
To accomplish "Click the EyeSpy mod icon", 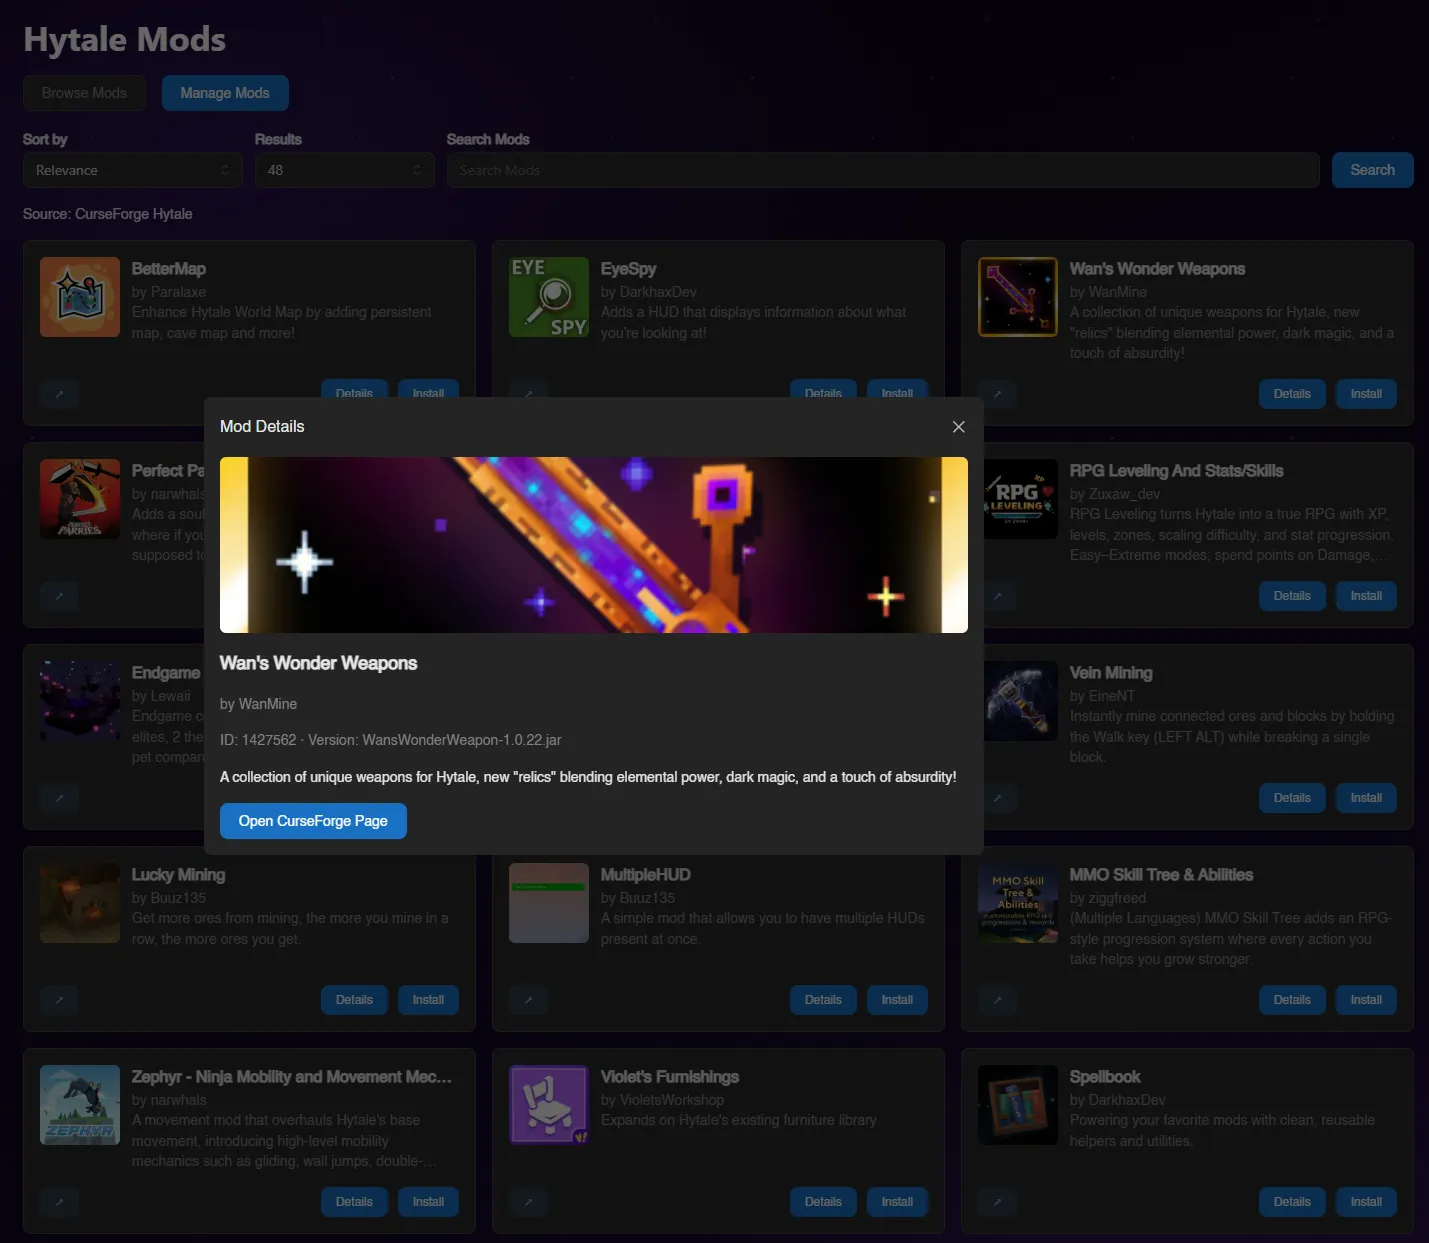I will (x=549, y=297).
